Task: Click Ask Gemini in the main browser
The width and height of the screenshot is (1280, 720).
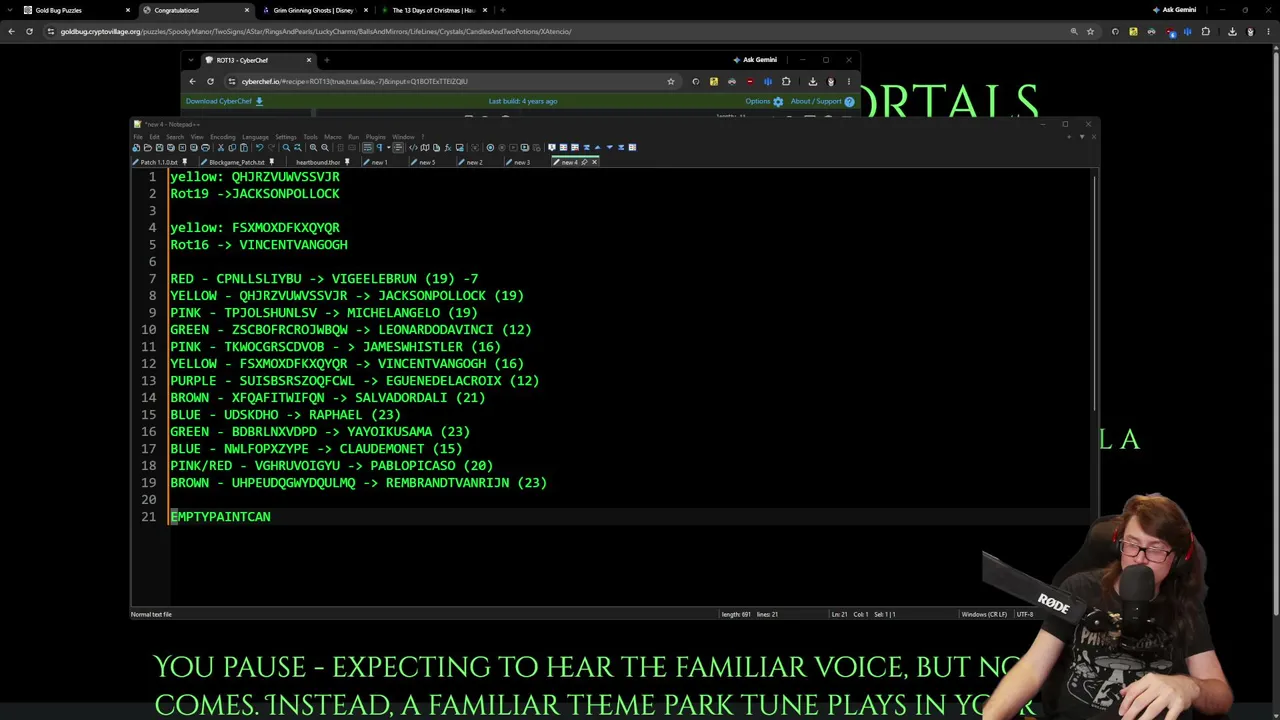Action: tap(1174, 10)
